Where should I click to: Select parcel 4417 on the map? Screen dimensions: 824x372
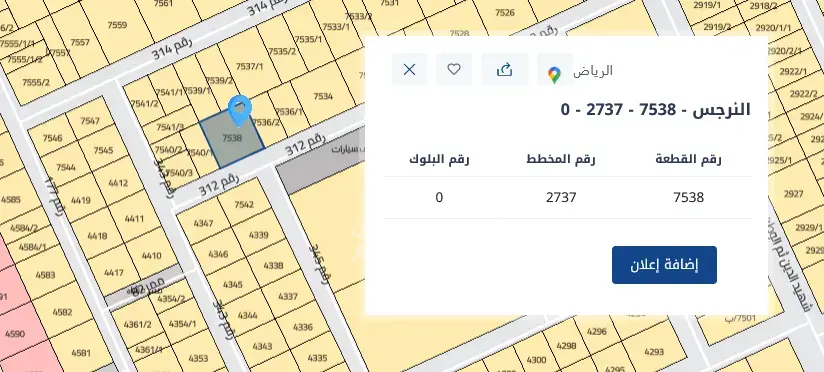[114, 273]
